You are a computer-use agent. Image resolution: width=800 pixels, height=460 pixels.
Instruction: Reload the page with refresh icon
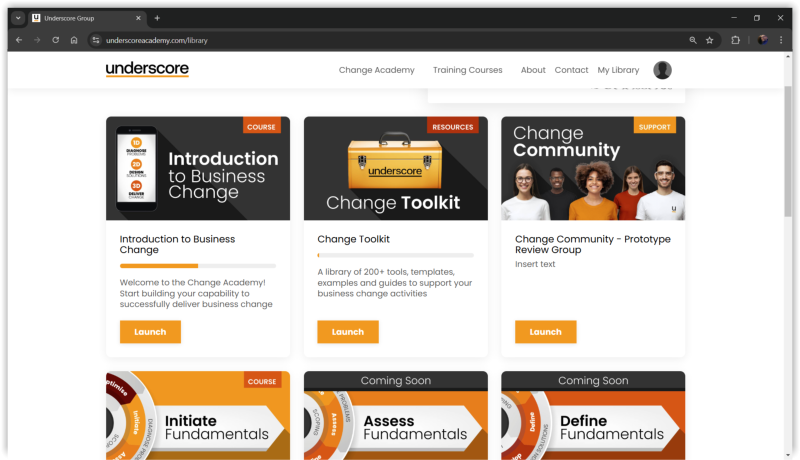(x=56, y=40)
